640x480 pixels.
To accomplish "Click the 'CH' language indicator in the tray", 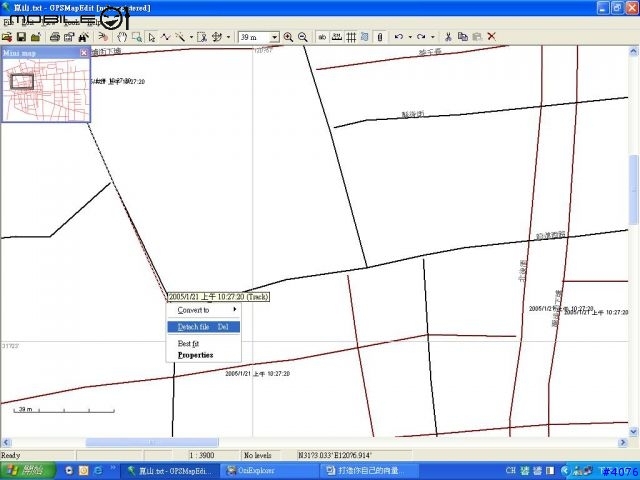I will (x=510, y=471).
